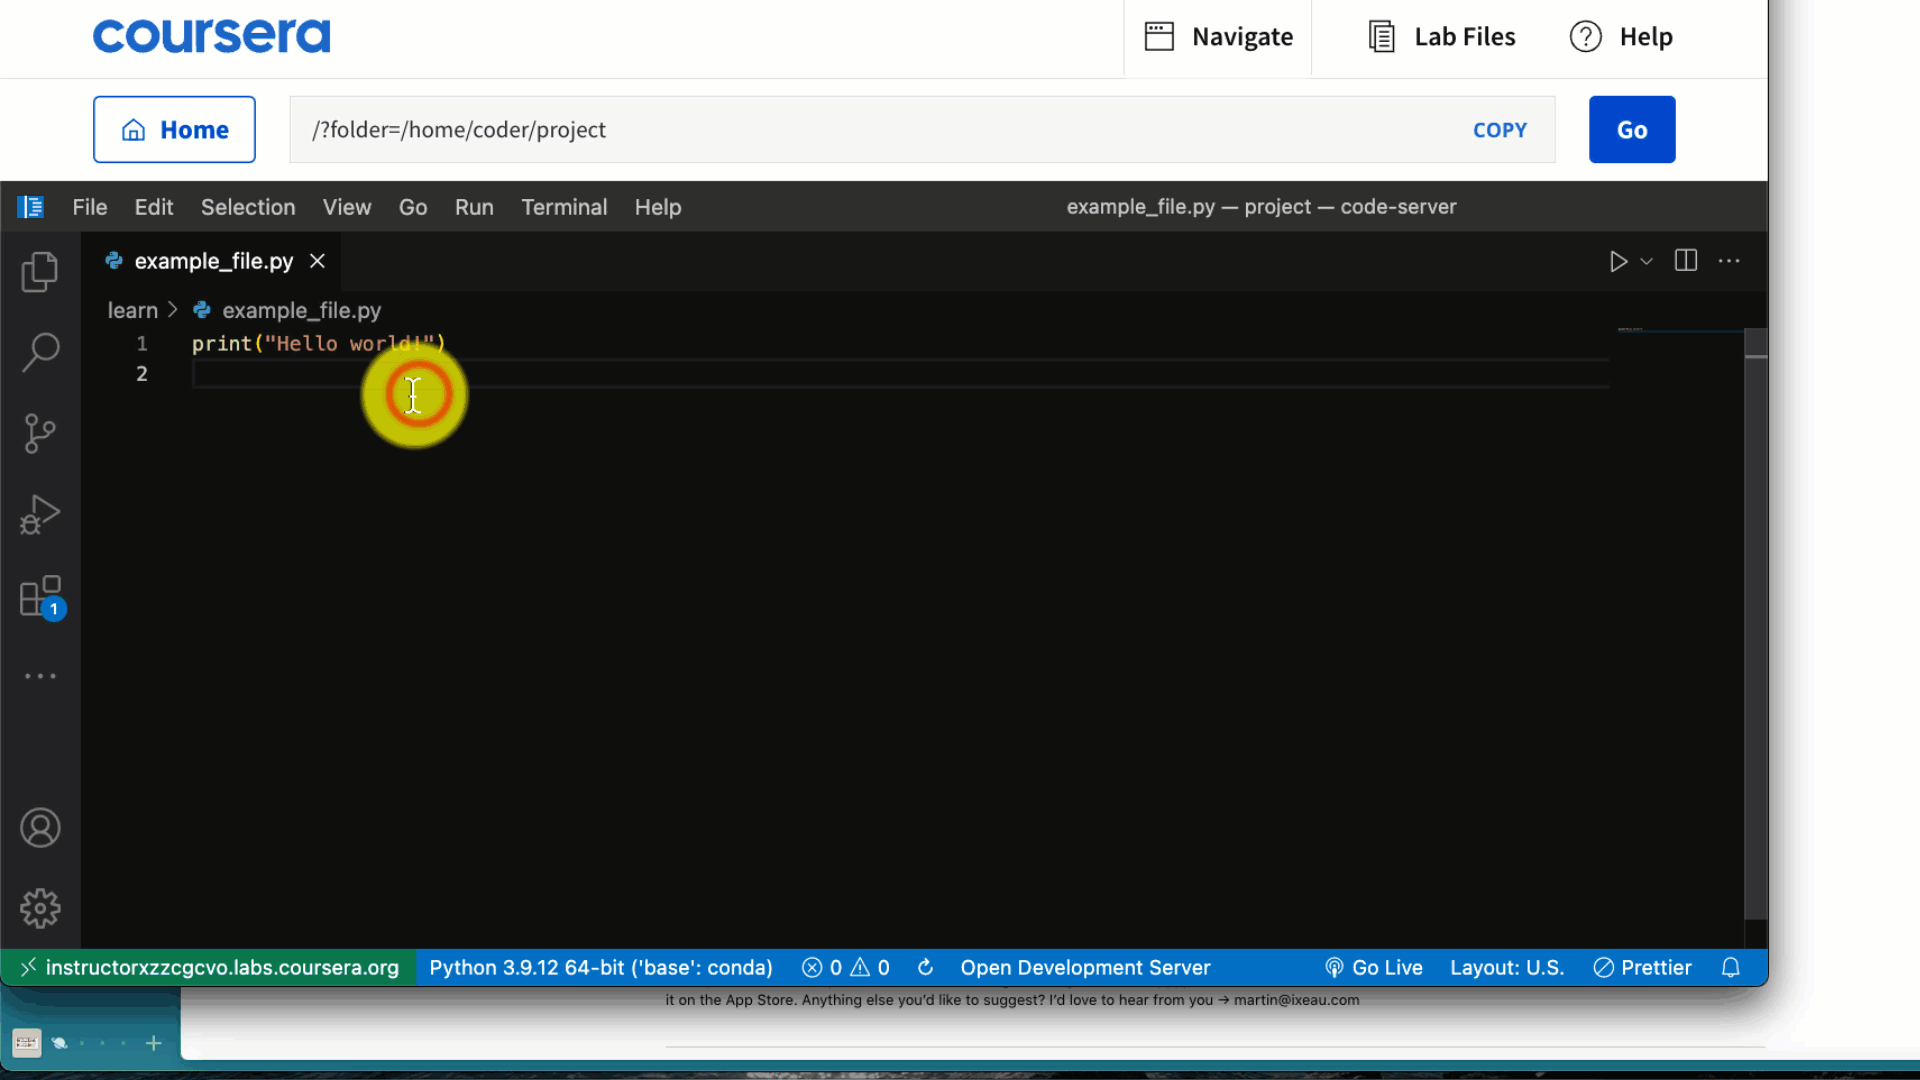This screenshot has height=1080, width=1920.
Task: Click the COPY link in URL bar
Action: coord(1500,130)
